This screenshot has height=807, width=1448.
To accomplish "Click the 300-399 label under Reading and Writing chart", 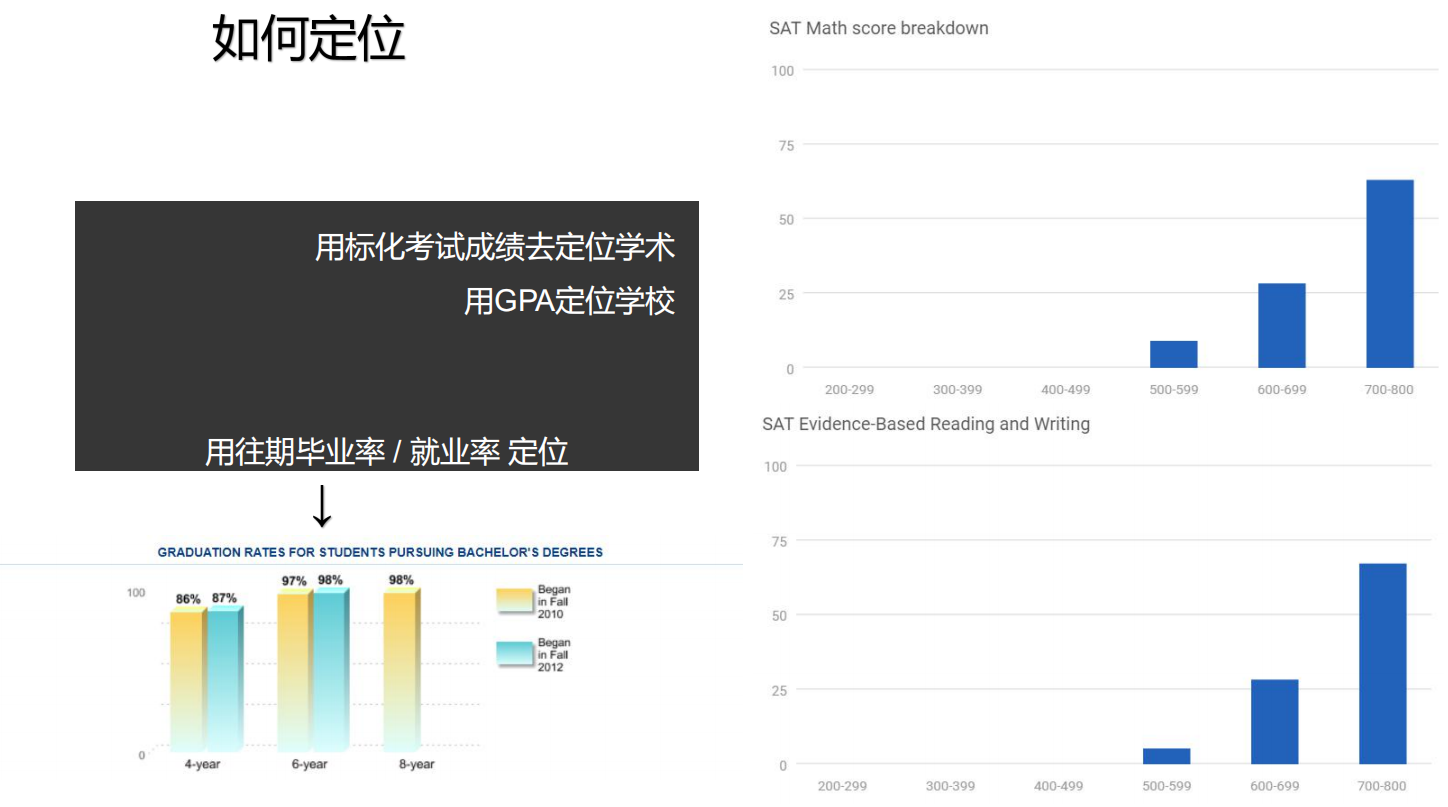I will [x=951, y=786].
